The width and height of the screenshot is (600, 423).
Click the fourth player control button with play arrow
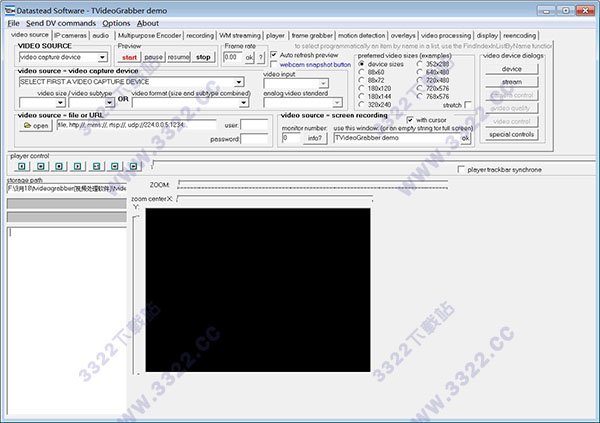[78, 166]
